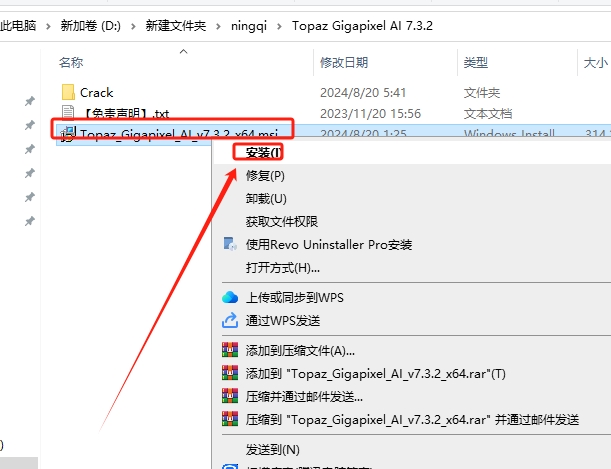611x469 pixels.
Task: Select the Topaz Gigapixel msi installer icon
Action: pos(68,134)
